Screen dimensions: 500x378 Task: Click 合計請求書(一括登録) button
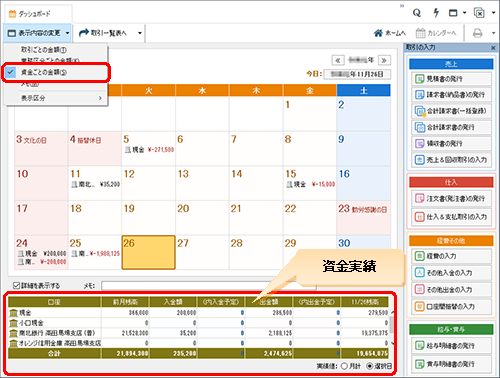pos(451,111)
